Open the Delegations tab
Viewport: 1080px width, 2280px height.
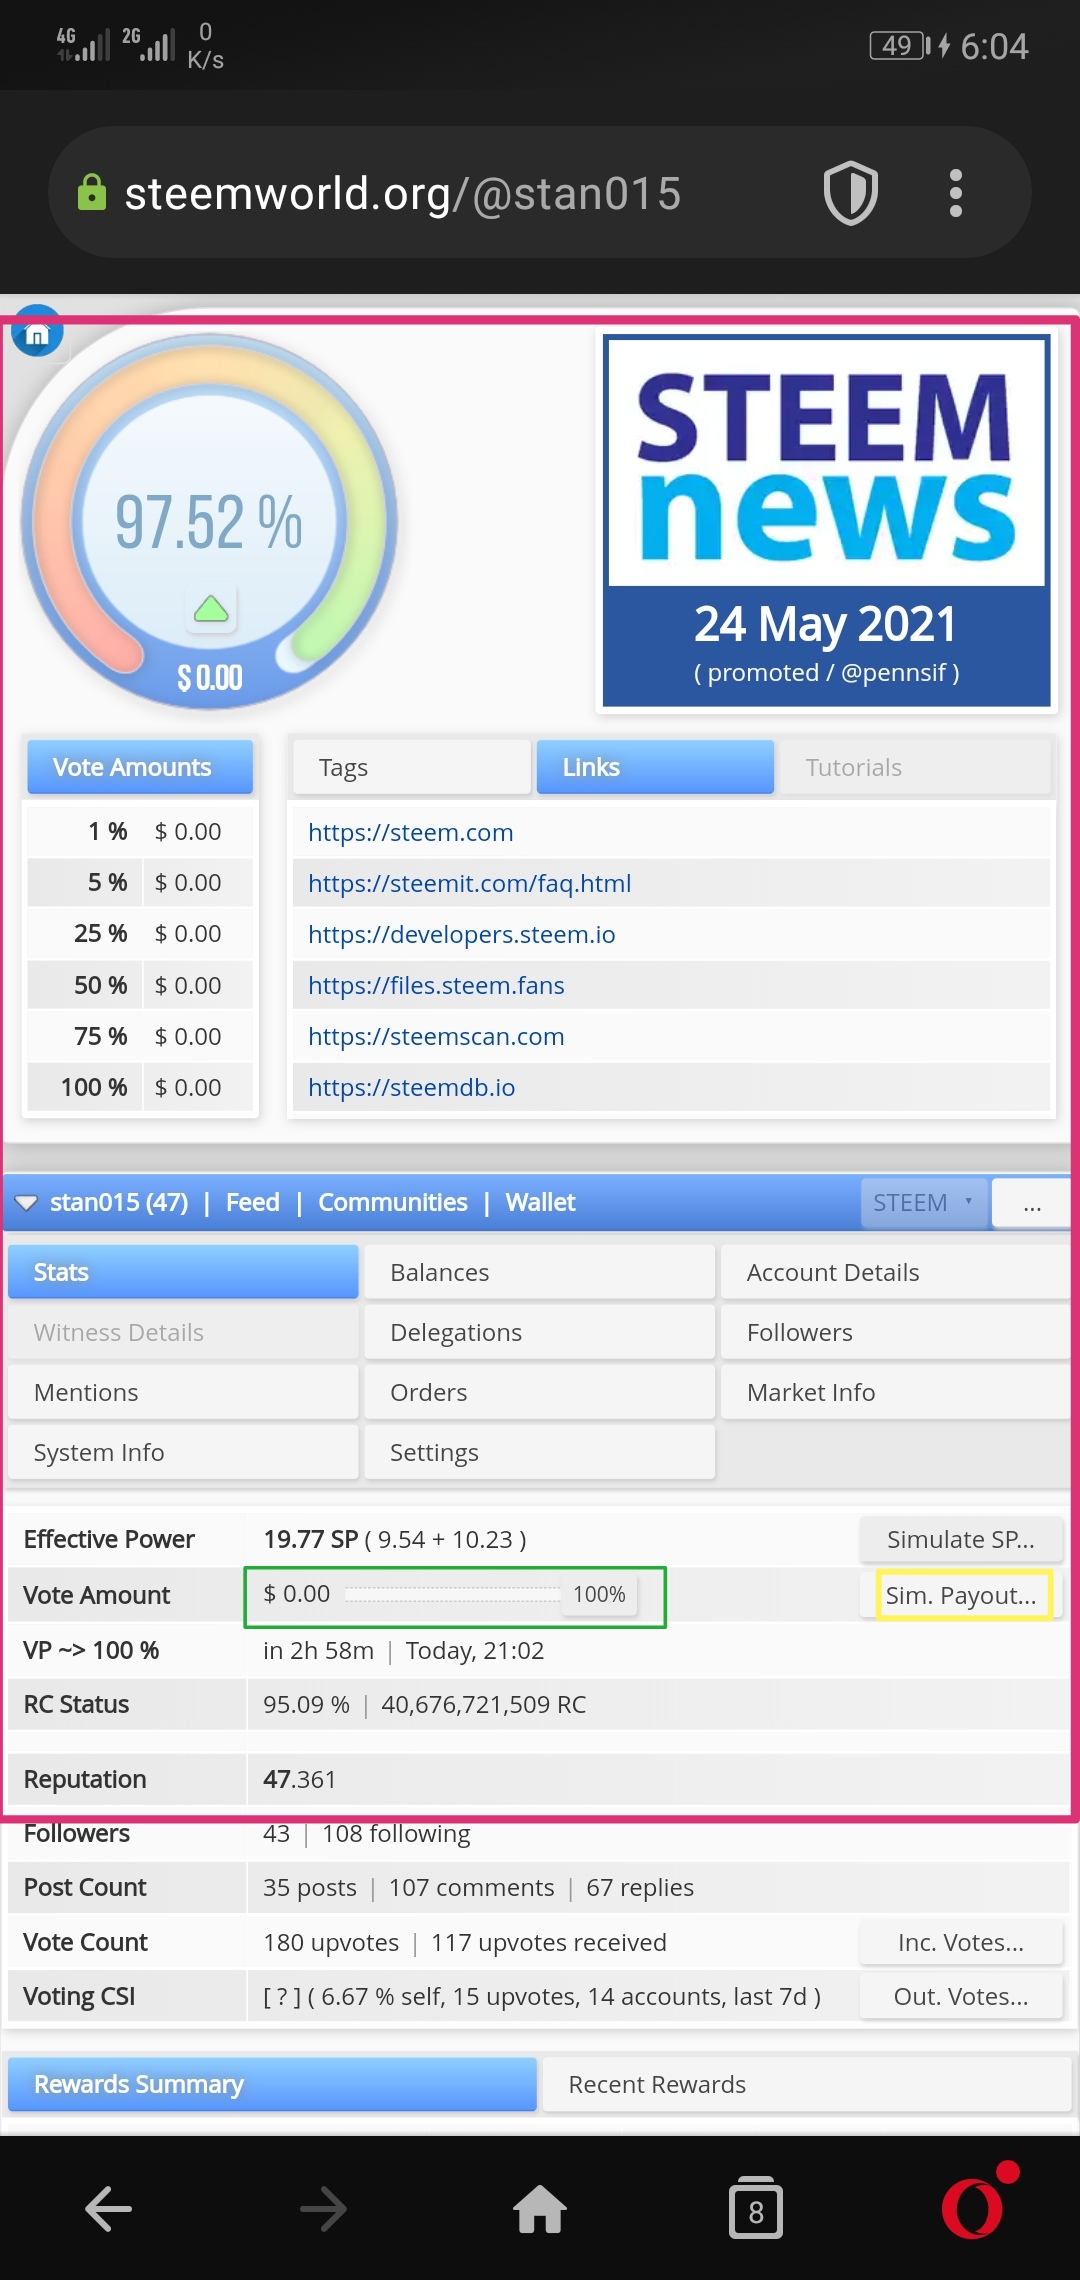[539, 1332]
